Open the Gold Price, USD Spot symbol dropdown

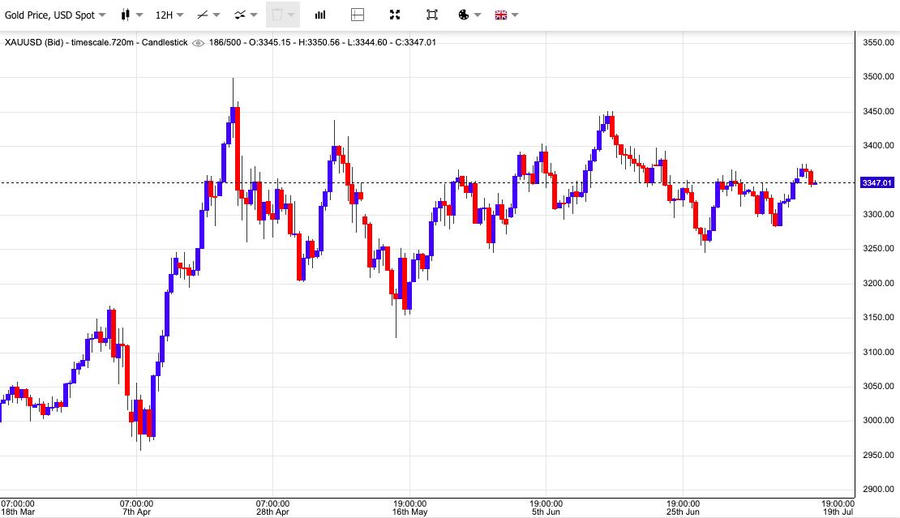[x=55, y=15]
